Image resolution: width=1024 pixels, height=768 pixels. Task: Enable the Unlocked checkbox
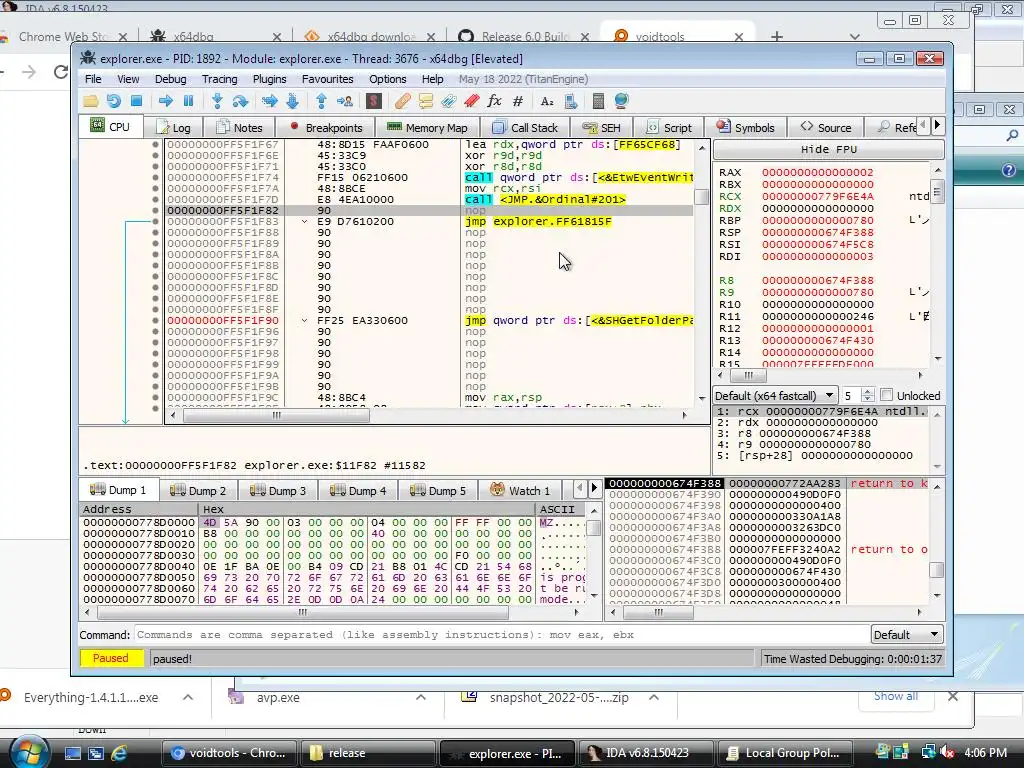pos(886,395)
